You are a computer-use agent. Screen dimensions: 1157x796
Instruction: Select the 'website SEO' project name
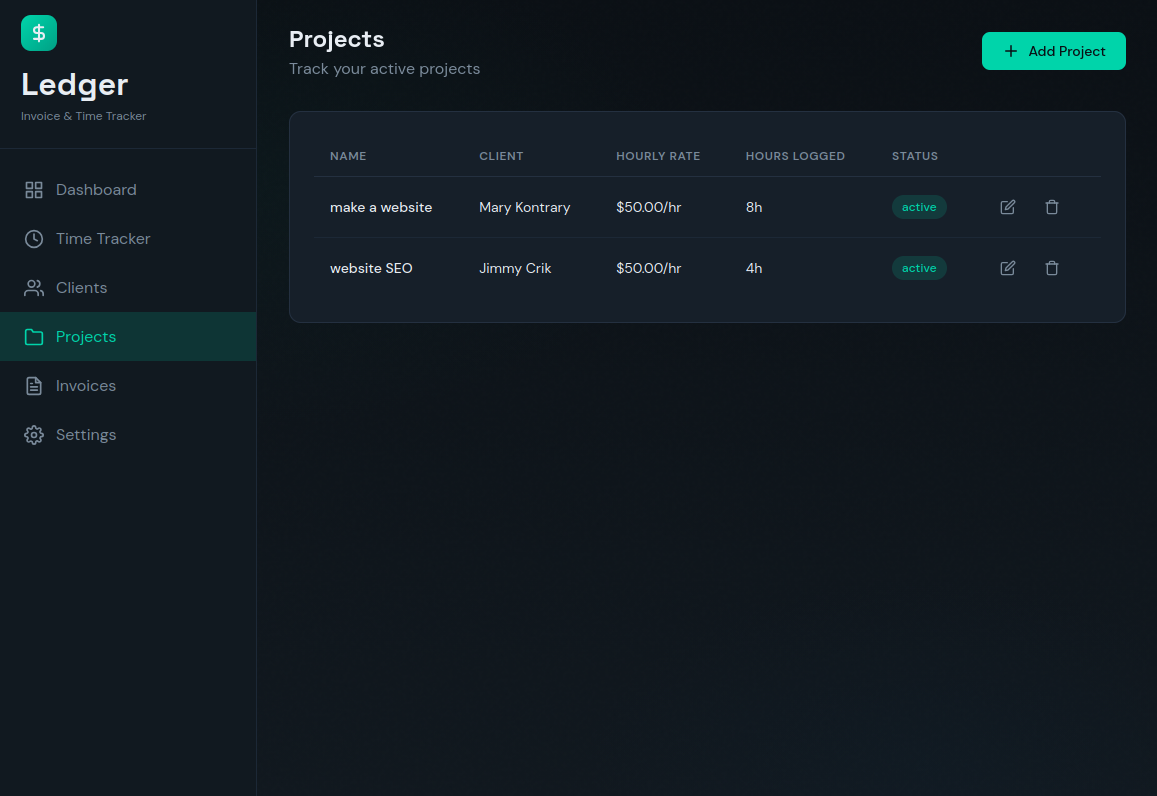tap(371, 269)
